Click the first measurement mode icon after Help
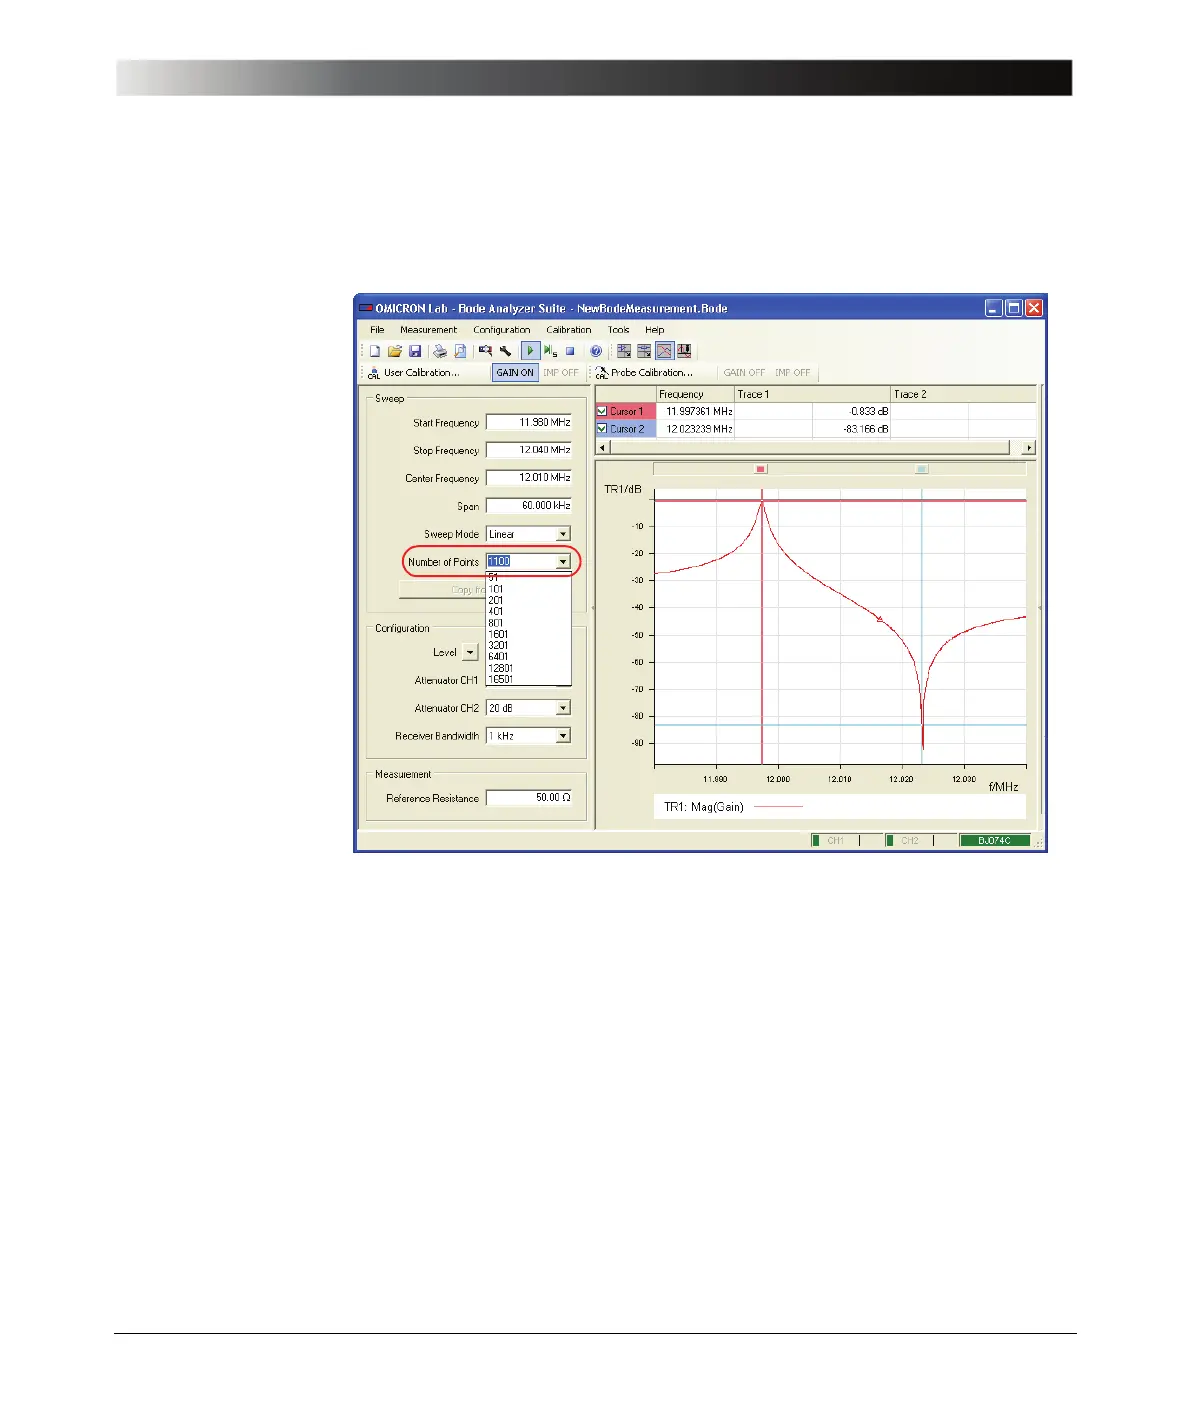 [x=624, y=351]
